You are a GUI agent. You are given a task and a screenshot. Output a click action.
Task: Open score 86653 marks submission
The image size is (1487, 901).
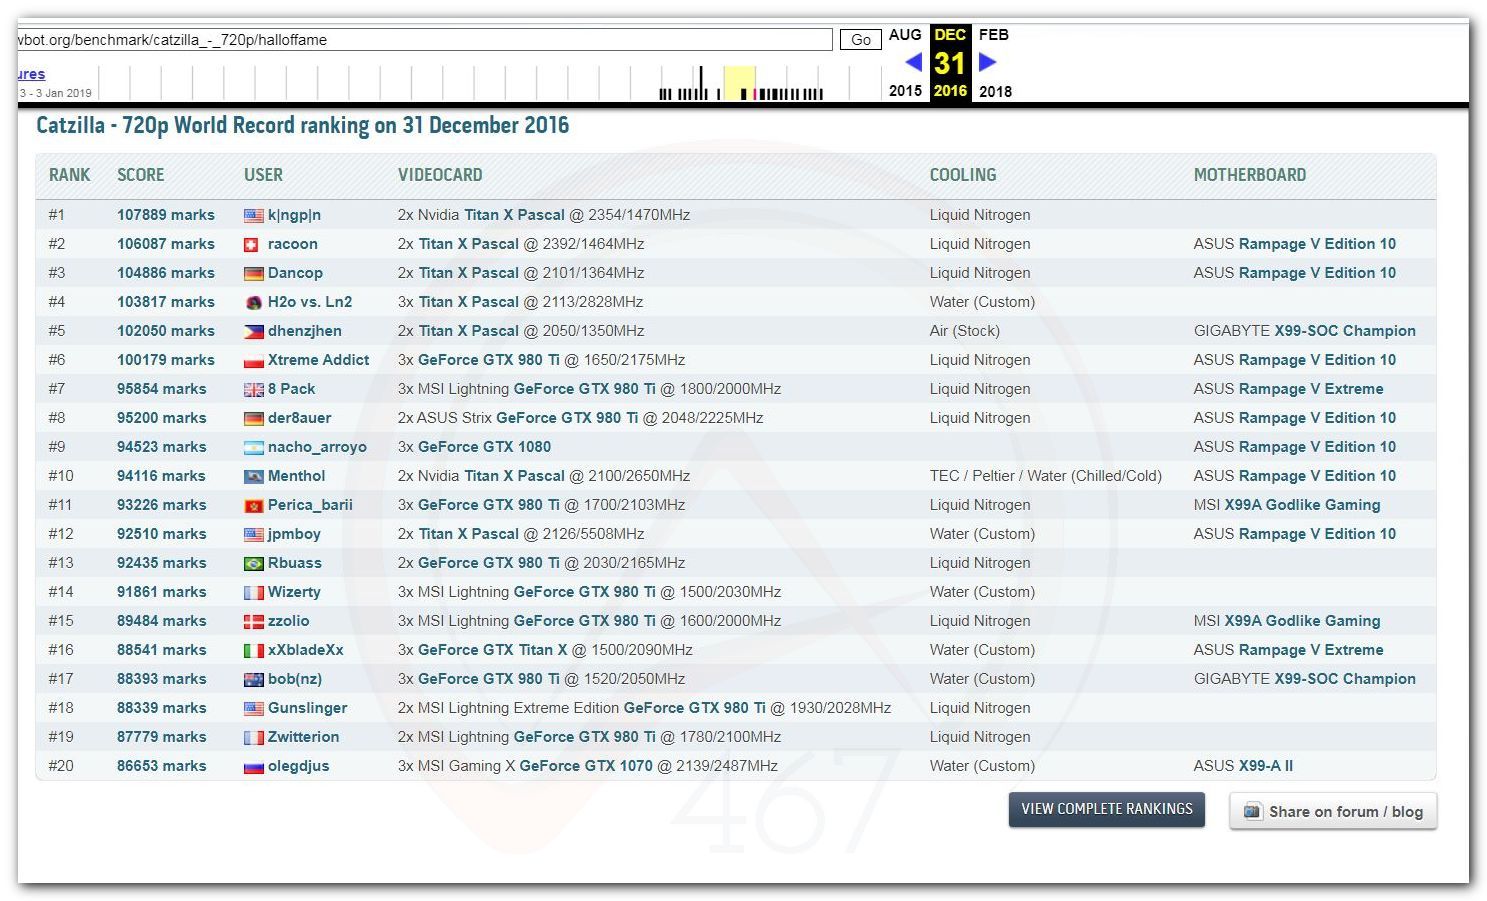[x=162, y=766]
